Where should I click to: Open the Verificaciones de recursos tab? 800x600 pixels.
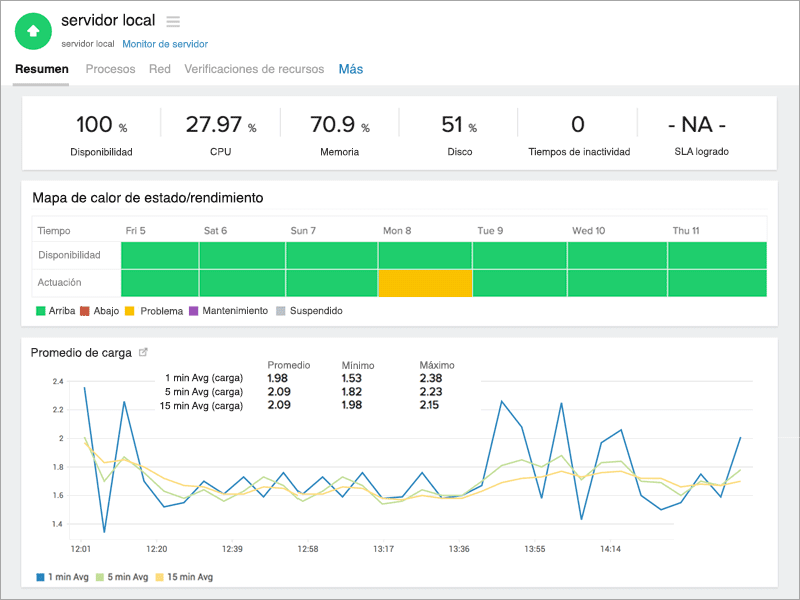[x=254, y=69]
